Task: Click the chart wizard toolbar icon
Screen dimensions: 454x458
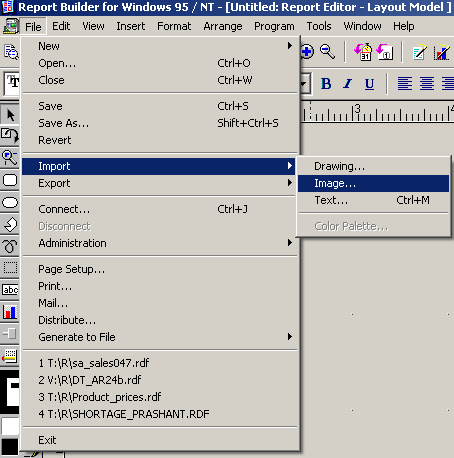Action: click(x=442, y=52)
